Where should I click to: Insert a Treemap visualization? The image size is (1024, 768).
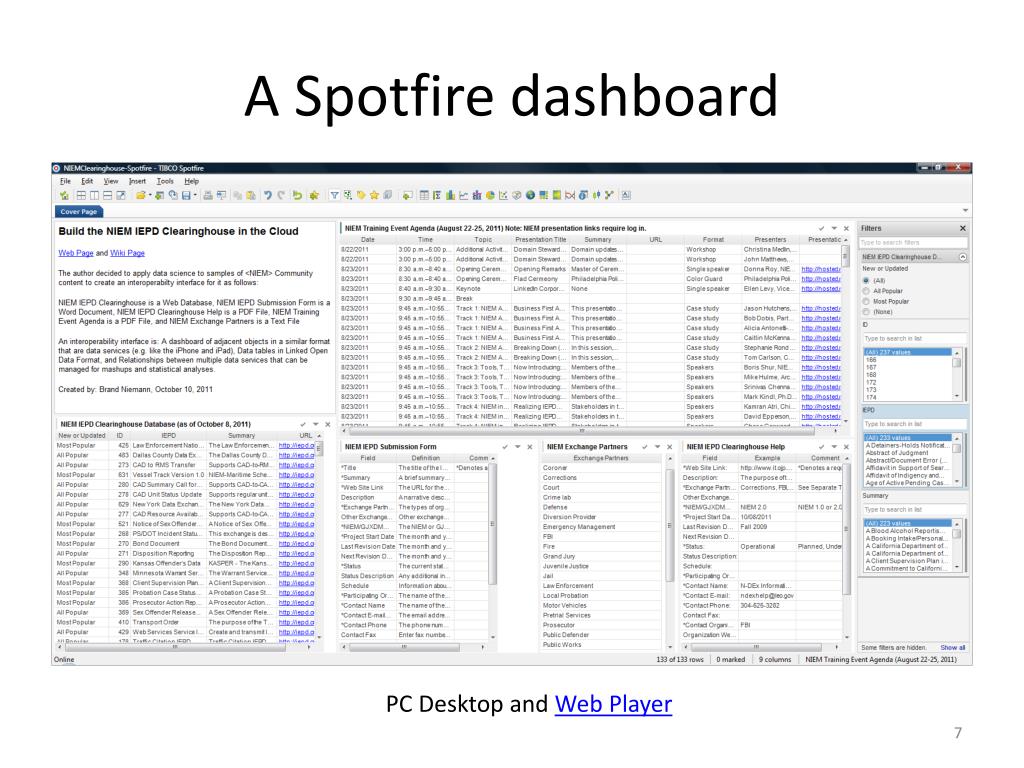[x=543, y=195]
